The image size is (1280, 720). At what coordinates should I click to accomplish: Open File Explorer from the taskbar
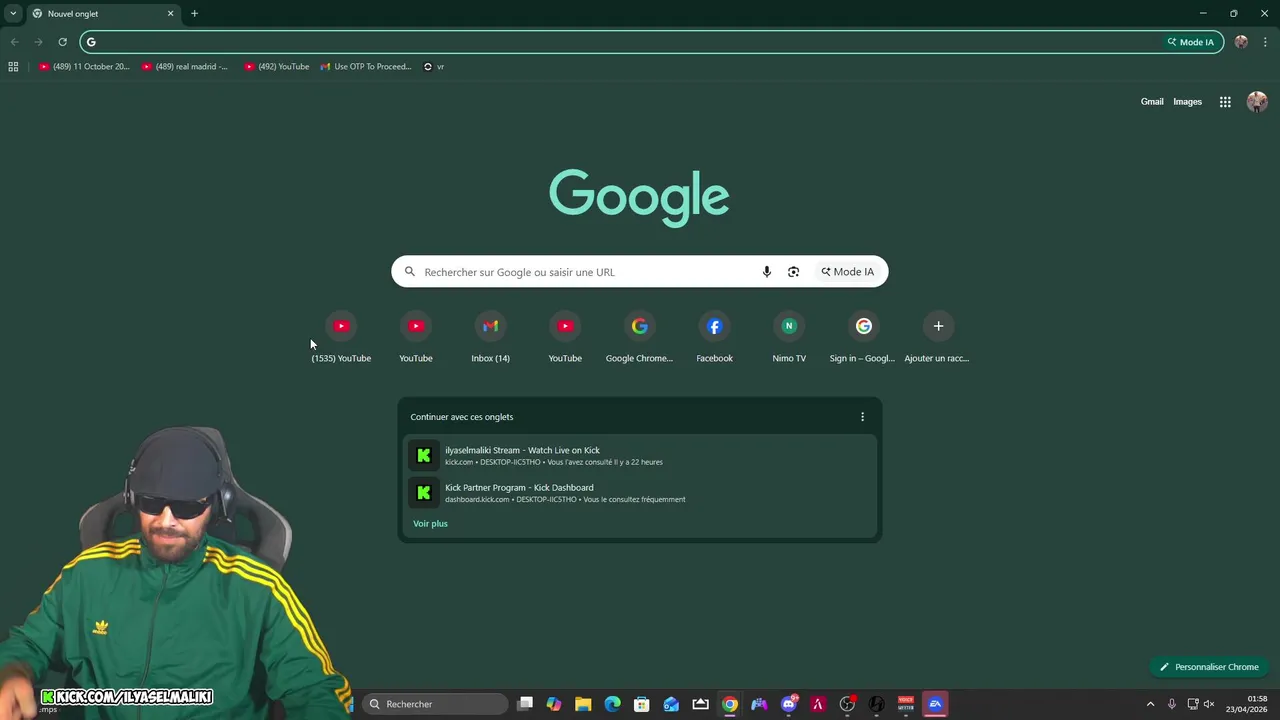[x=583, y=704]
